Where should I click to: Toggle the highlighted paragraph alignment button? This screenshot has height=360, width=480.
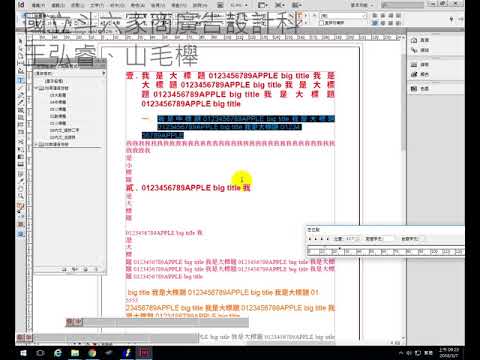(x=375, y=23)
